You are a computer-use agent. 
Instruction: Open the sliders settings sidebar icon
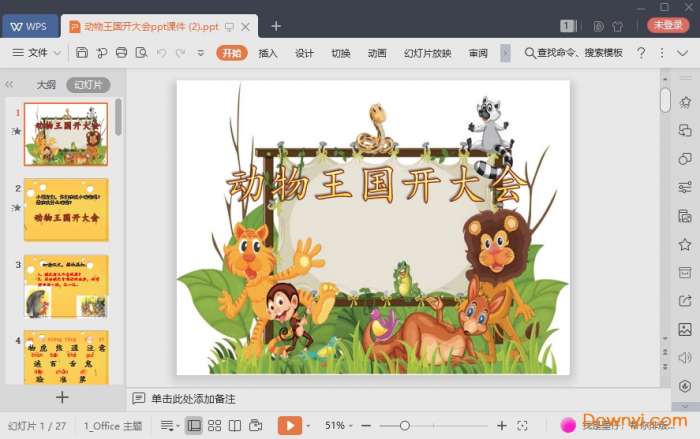tap(685, 187)
